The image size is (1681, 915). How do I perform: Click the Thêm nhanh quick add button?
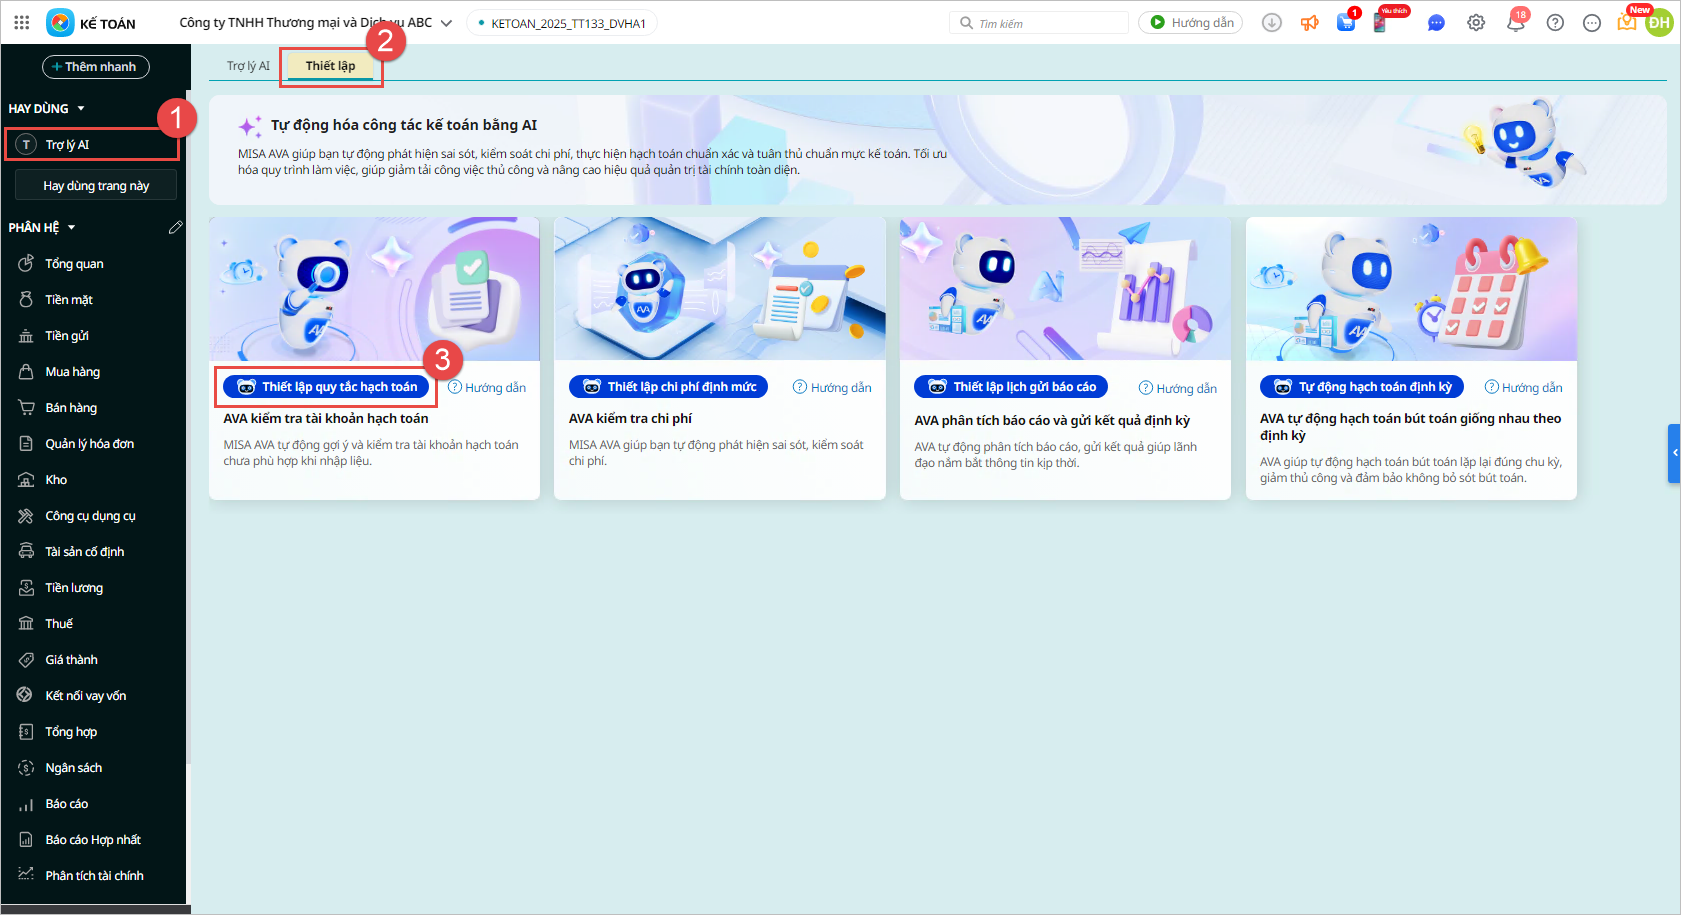click(x=95, y=67)
